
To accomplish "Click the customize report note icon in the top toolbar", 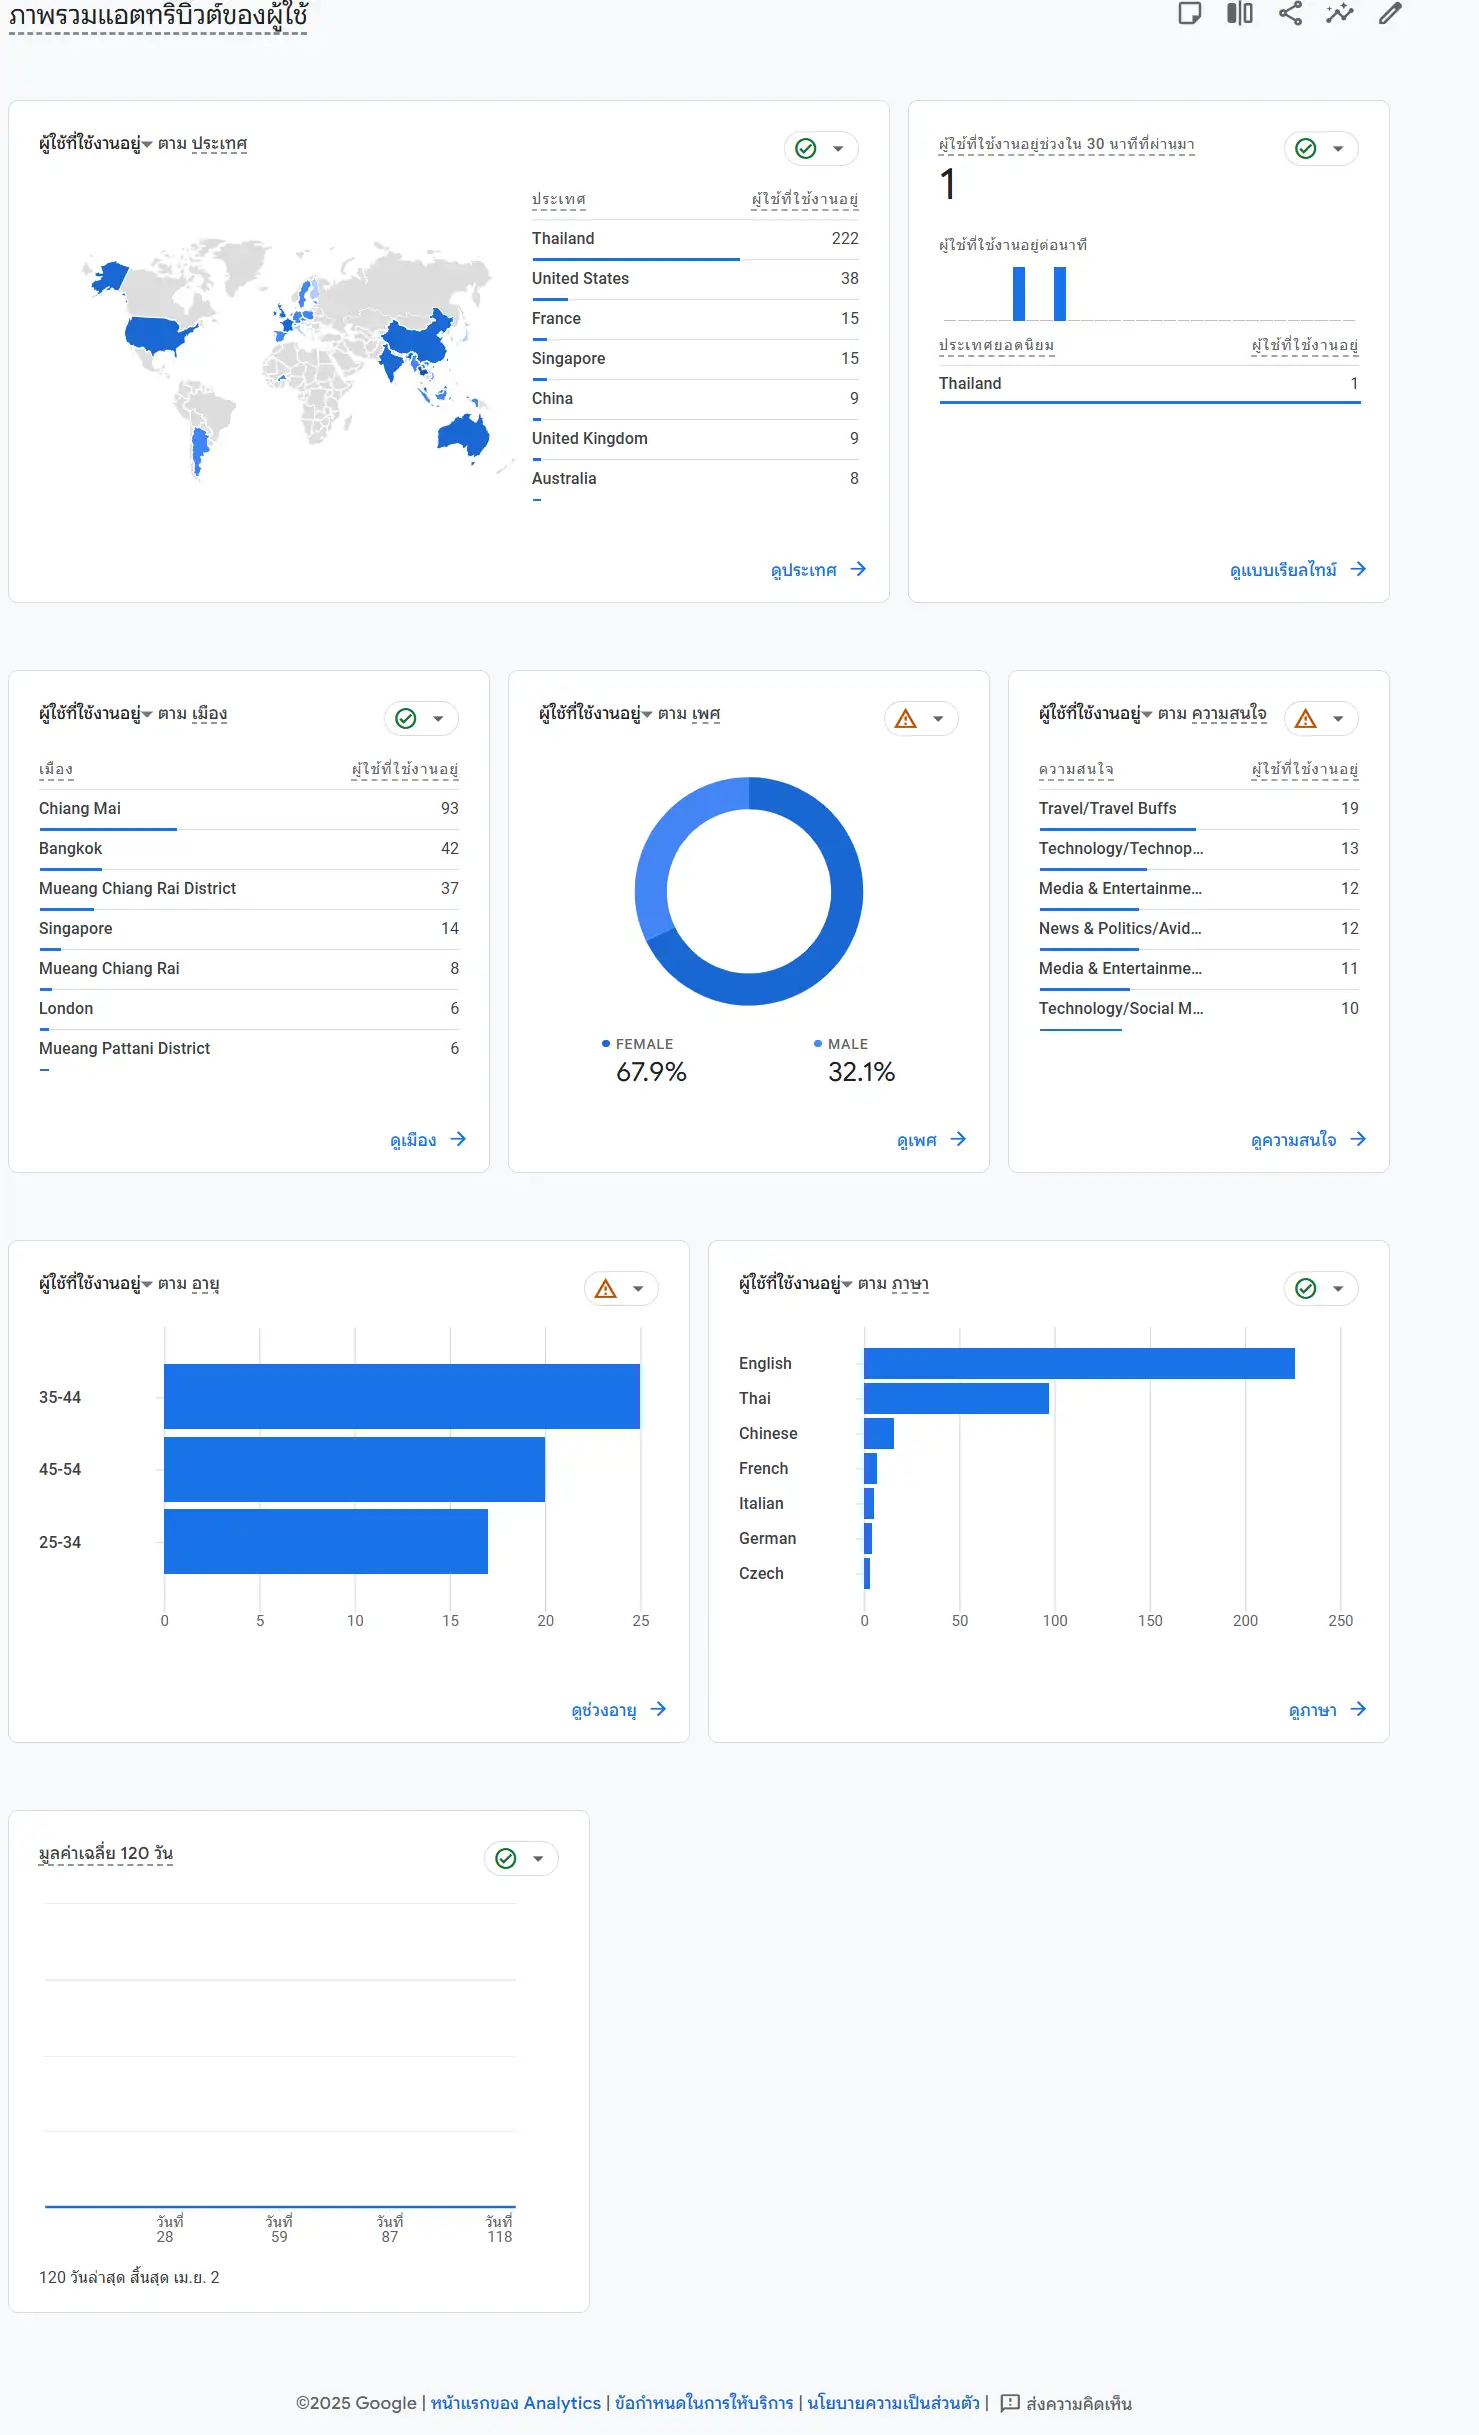I will point(1189,13).
